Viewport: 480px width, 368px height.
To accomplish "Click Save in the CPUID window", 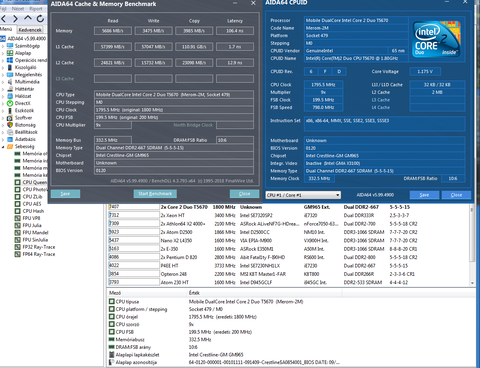I will click(x=424, y=195).
